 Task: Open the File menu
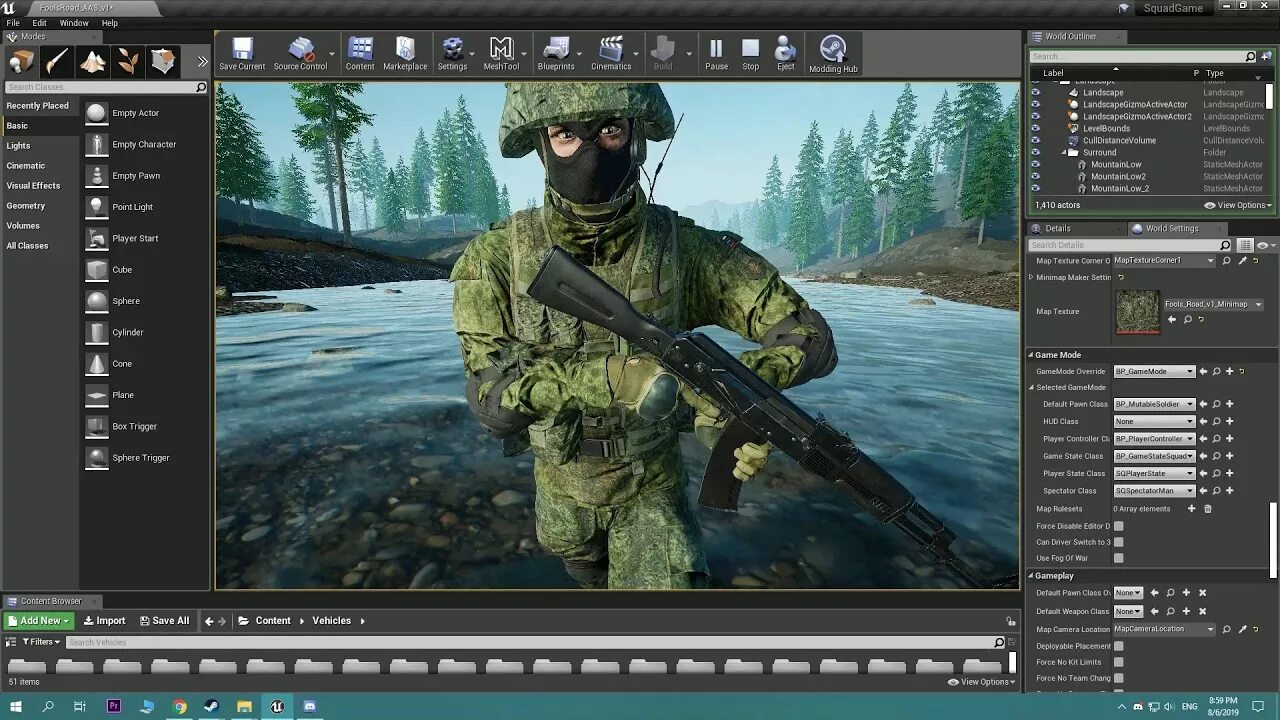(13, 23)
